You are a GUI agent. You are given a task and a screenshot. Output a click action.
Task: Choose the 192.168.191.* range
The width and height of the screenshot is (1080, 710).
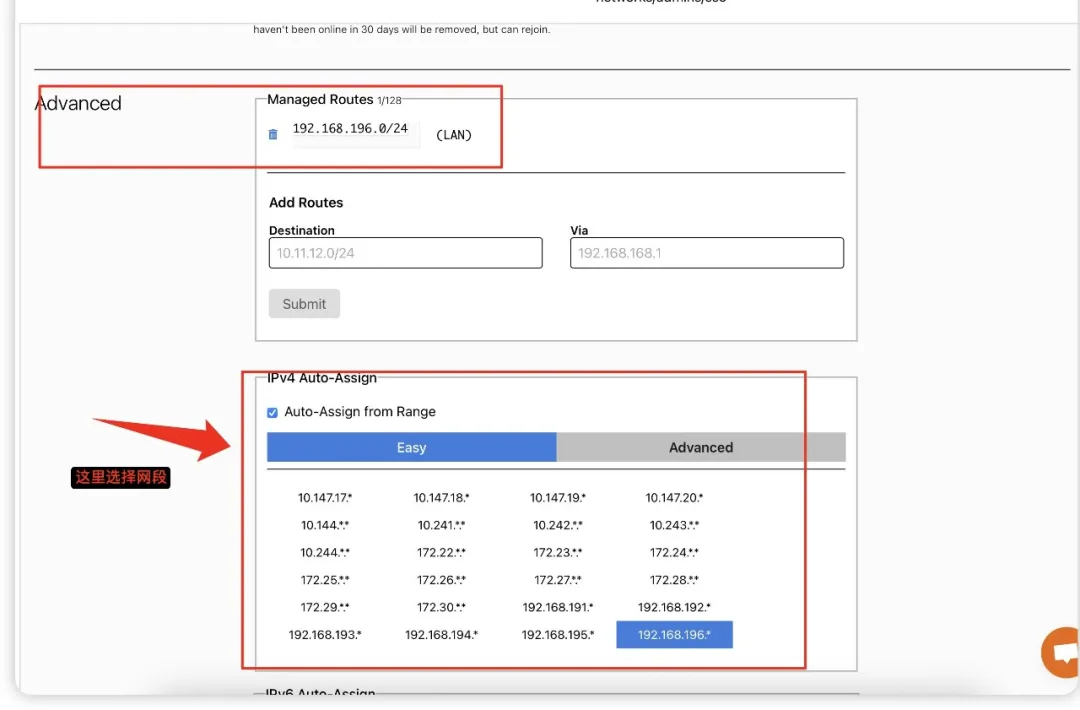558,607
